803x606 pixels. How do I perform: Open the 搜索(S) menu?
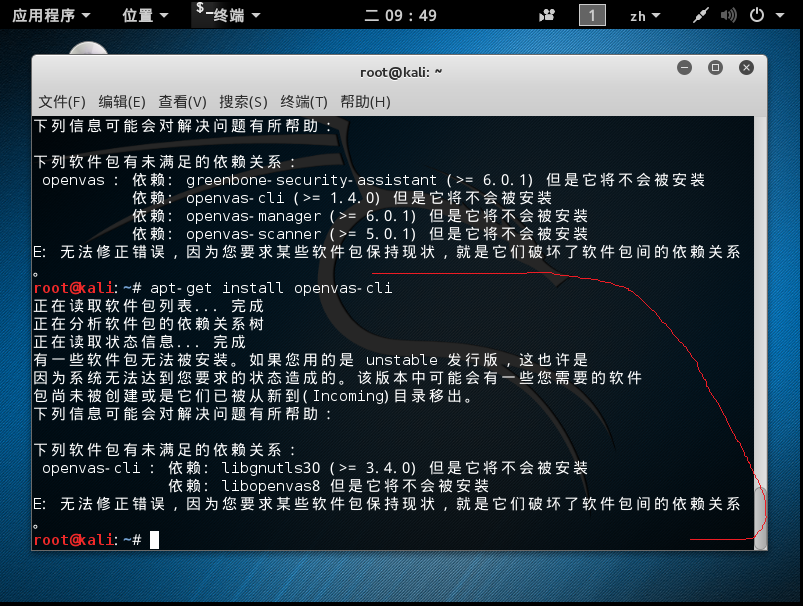point(243,102)
